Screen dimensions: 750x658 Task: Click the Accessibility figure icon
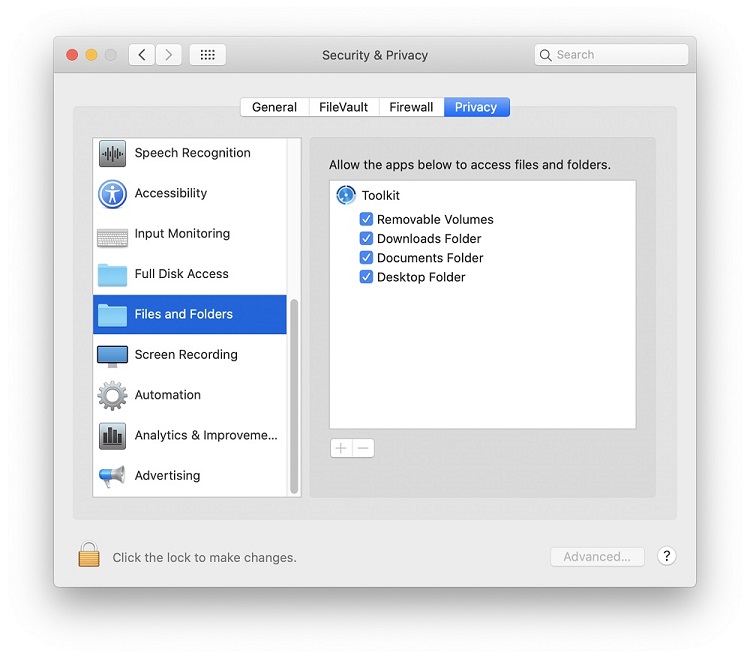coord(112,194)
